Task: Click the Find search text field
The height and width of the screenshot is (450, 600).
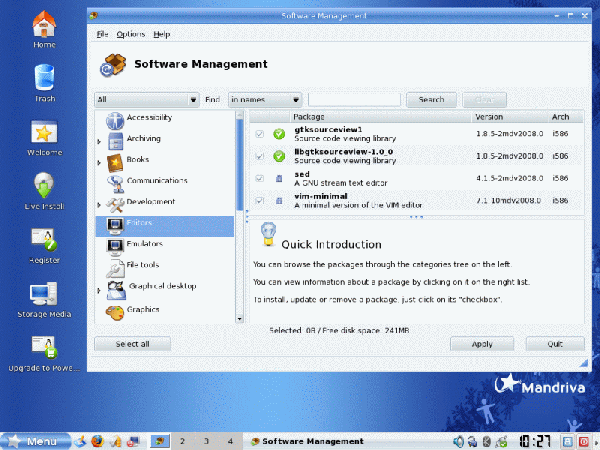Action: 354,100
